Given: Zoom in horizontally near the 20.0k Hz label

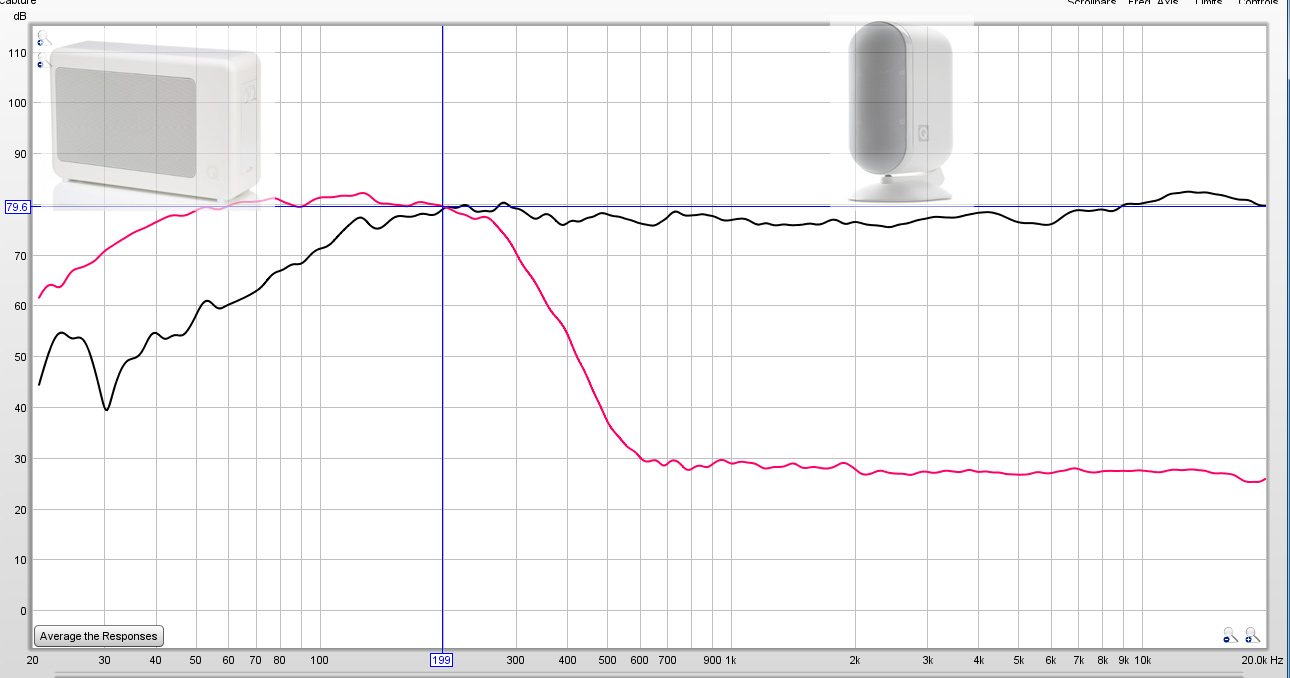Looking at the screenshot, I should (1252, 635).
